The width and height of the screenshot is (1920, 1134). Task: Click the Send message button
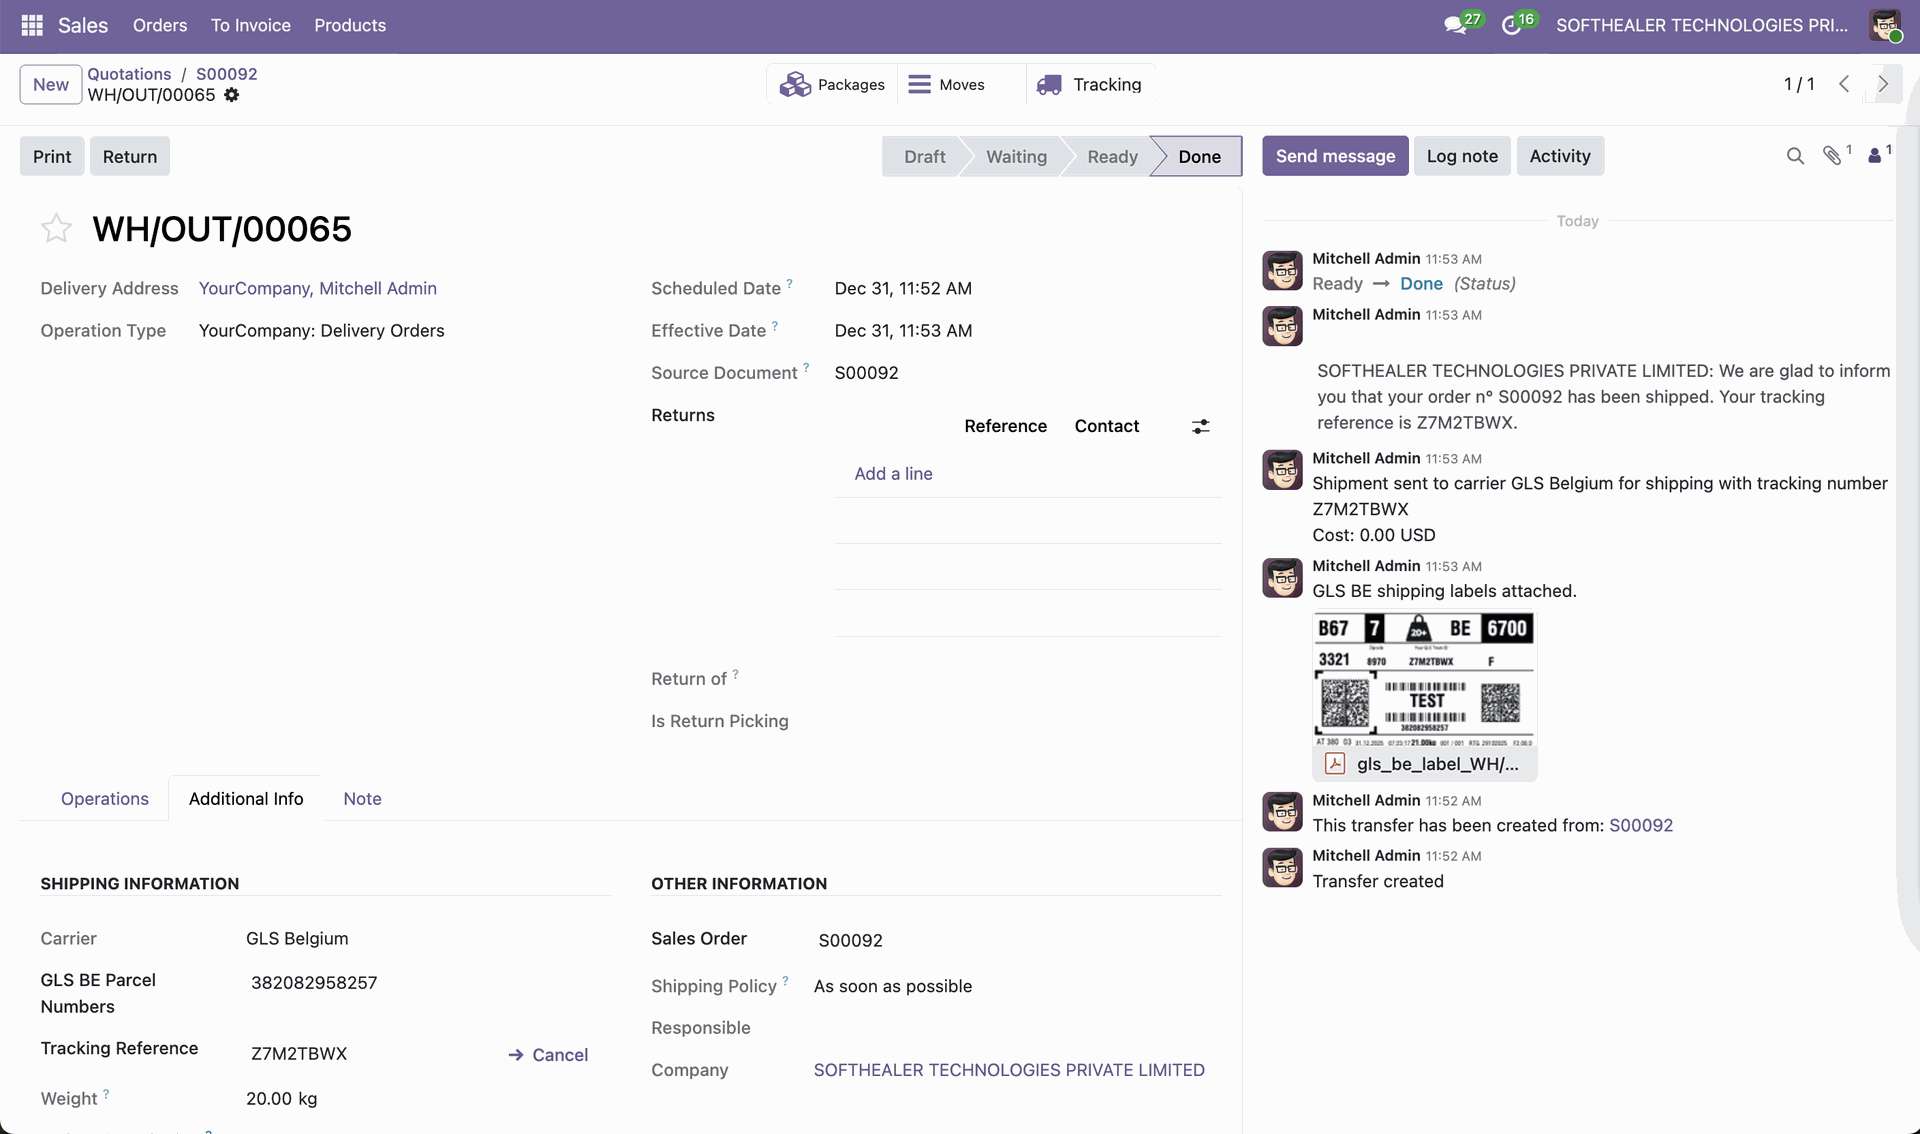[x=1335, y=156]
